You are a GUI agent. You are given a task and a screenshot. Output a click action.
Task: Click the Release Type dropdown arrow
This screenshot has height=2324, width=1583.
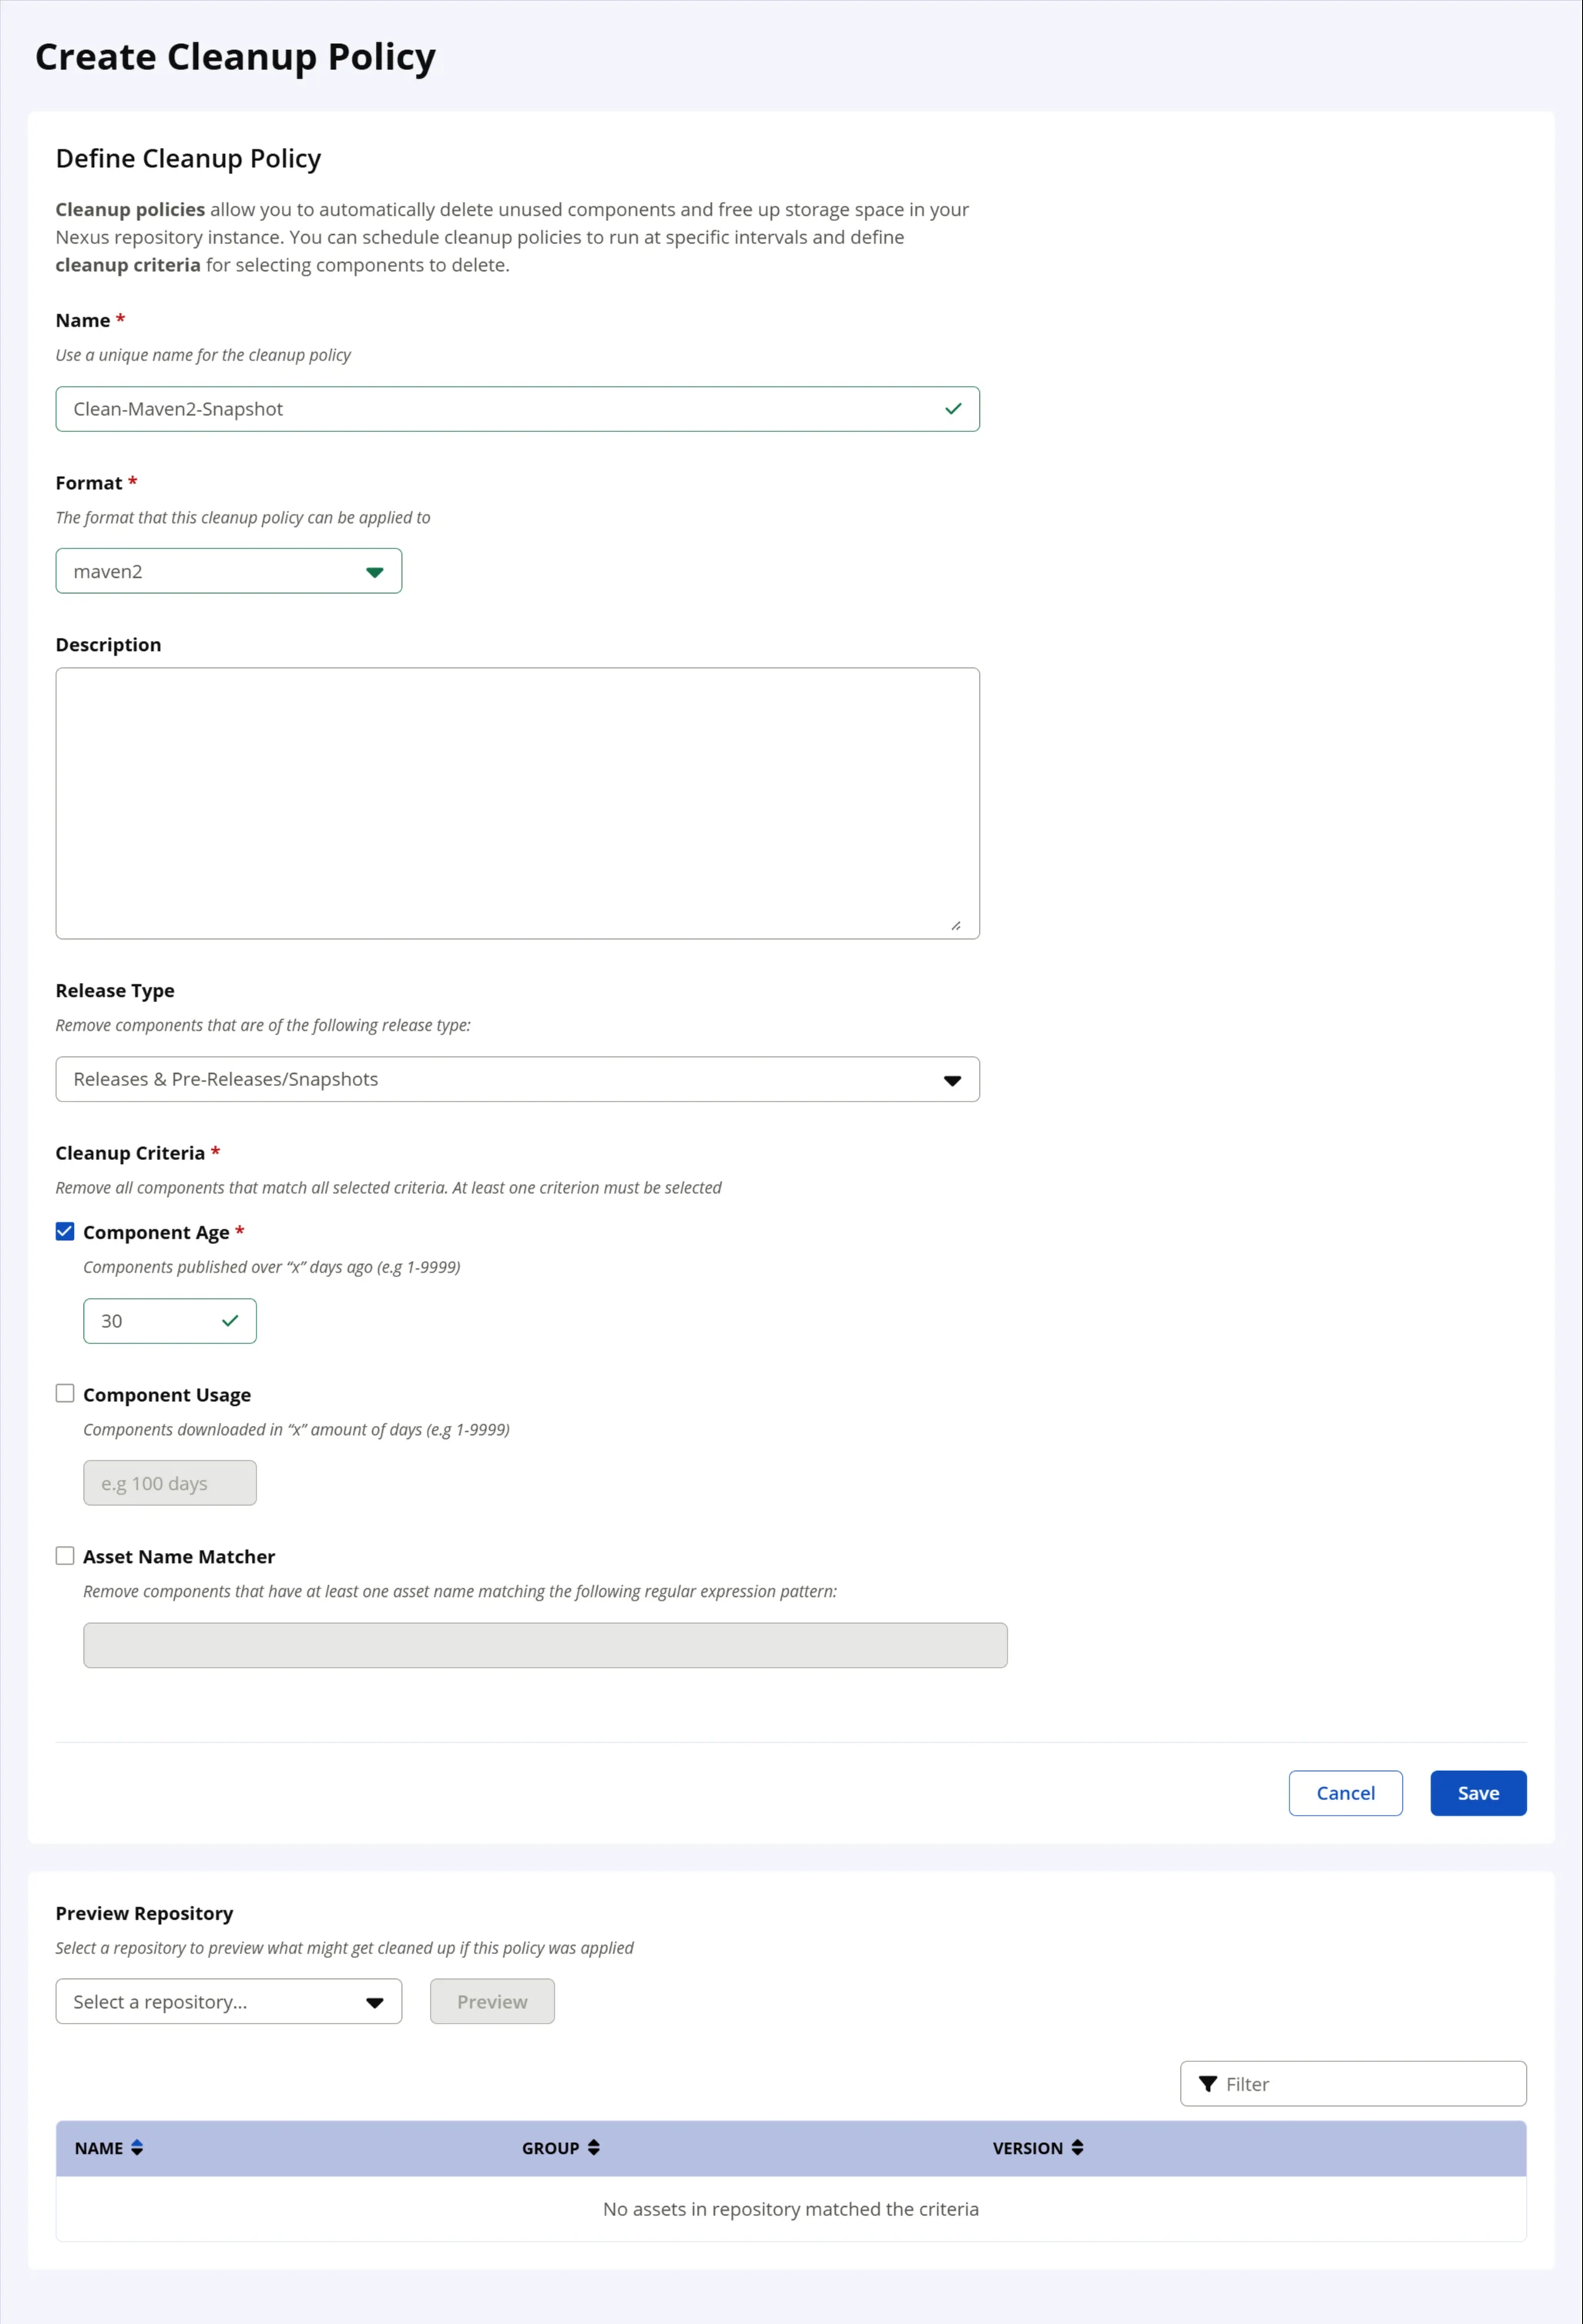tap(952, 1080)
